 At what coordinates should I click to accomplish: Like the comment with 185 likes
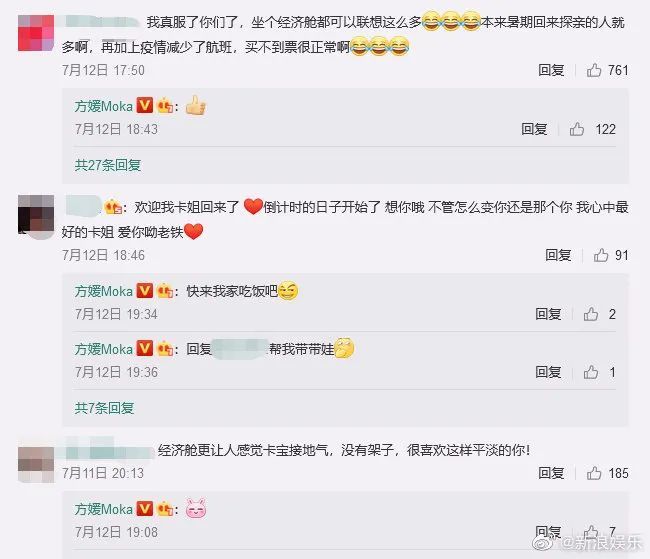[594, 473]
